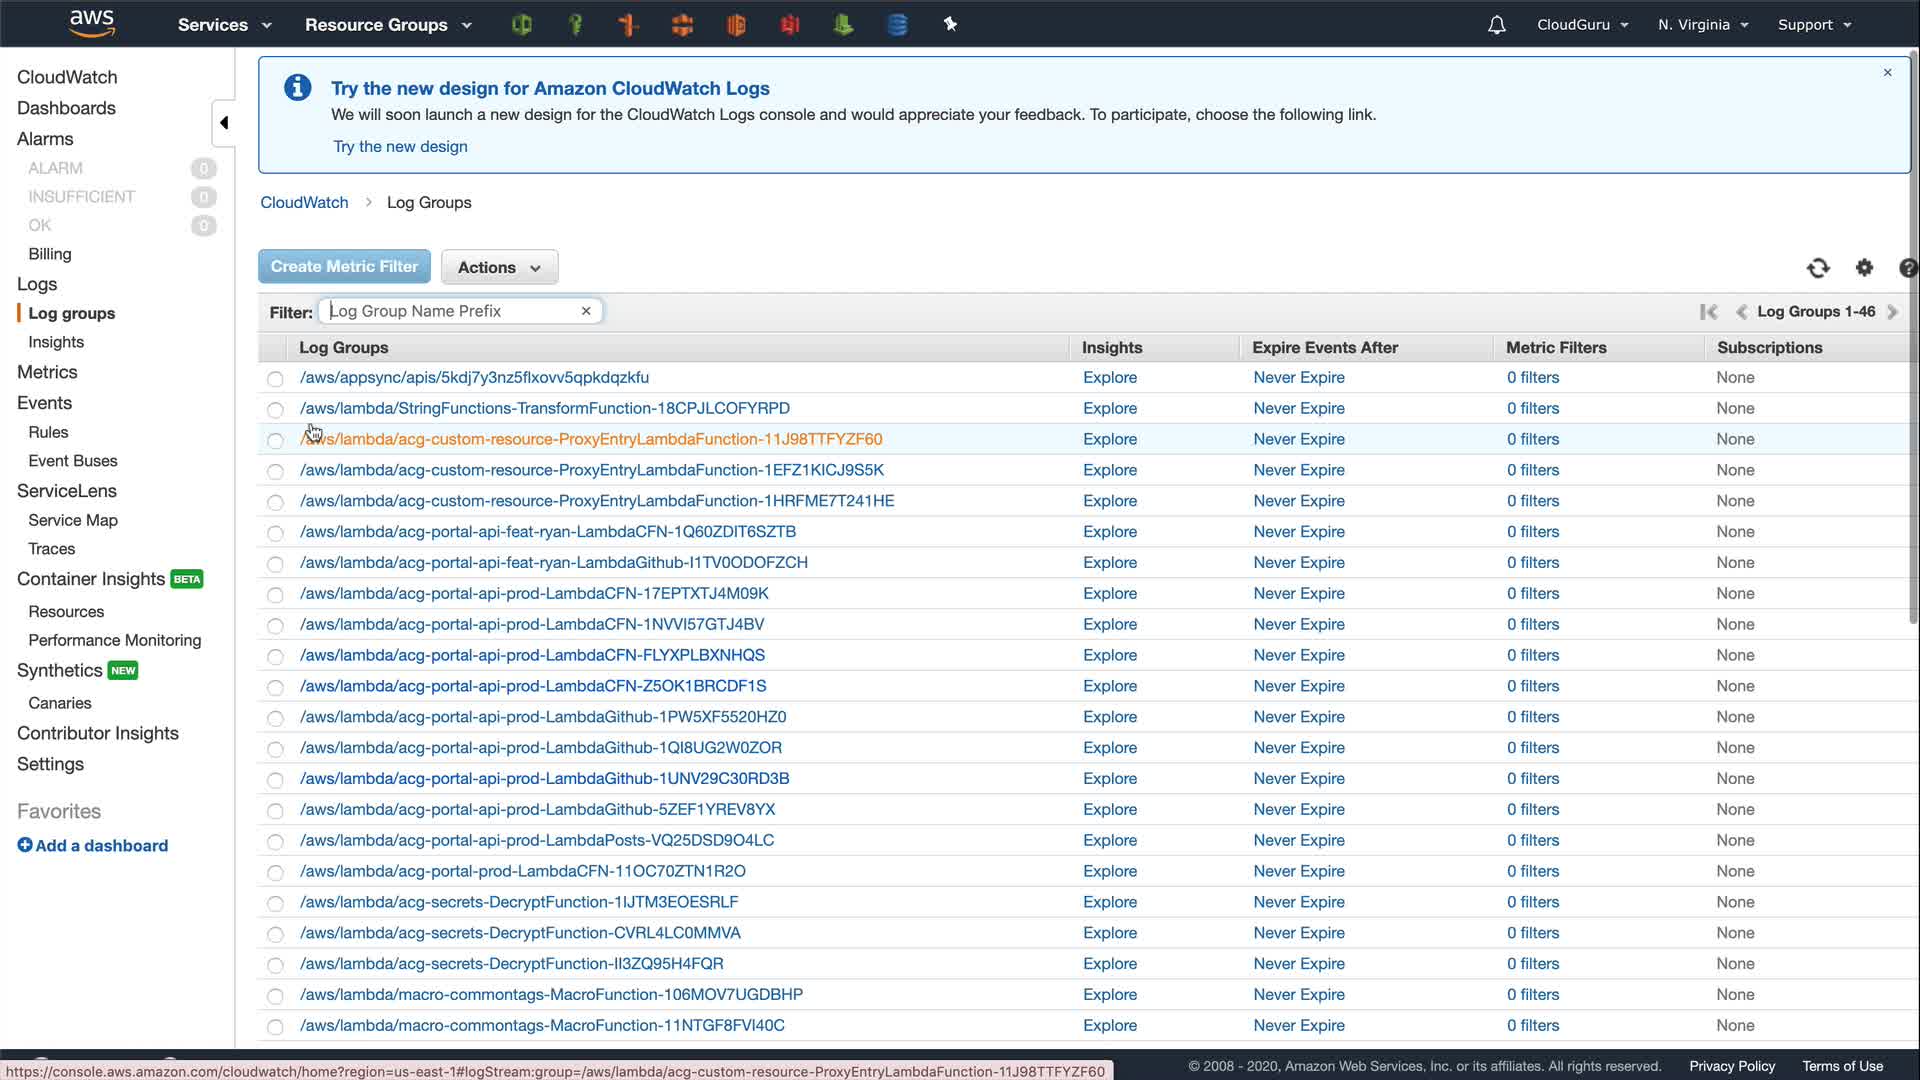
Task: Open the gear column settings
Action: (x=1864, y=268)
